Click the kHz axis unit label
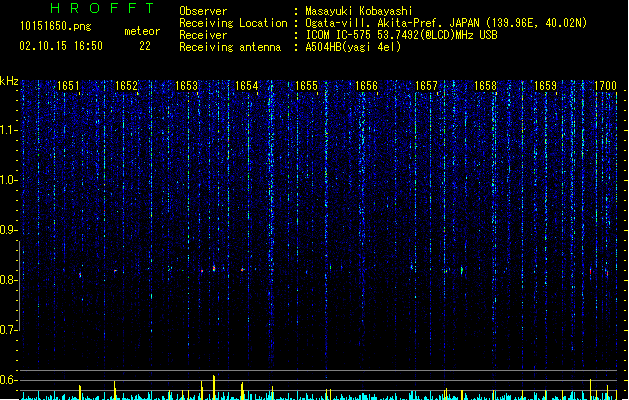This screenshot has width=629, height=400. [x=9, y=81]
